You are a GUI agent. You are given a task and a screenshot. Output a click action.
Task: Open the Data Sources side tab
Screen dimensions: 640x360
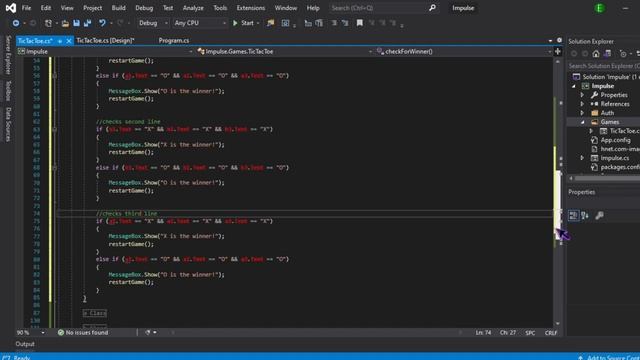[8, 124]
